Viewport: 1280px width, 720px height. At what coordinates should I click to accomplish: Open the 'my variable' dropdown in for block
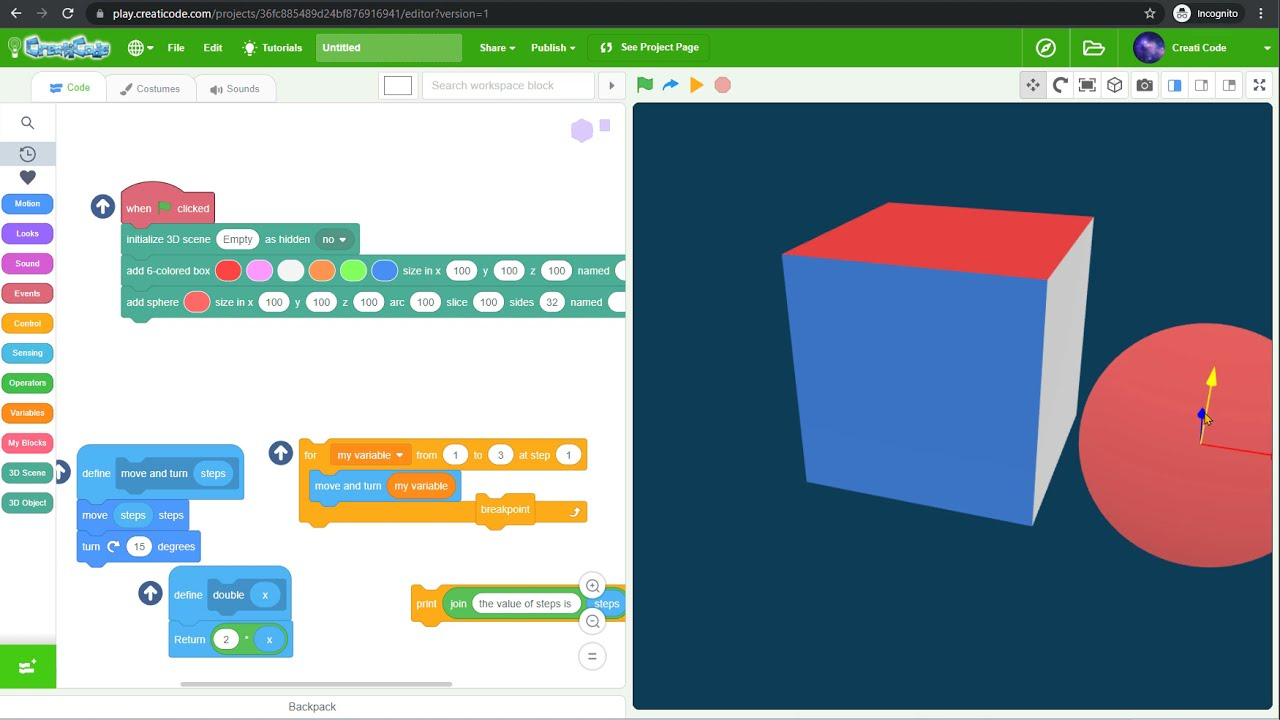click(370, 455)
